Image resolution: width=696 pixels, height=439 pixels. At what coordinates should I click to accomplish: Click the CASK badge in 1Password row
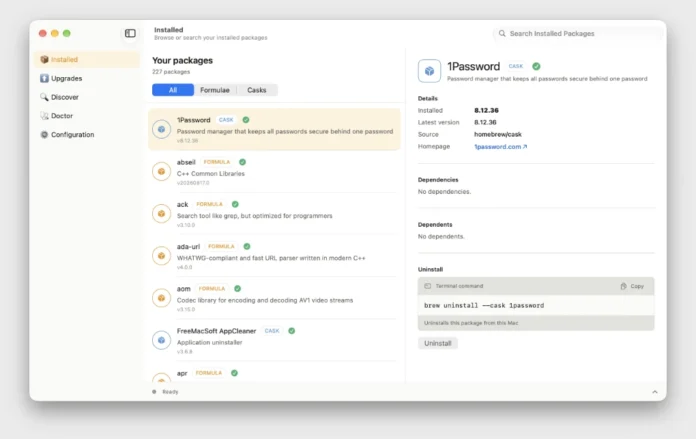(226, 120)
